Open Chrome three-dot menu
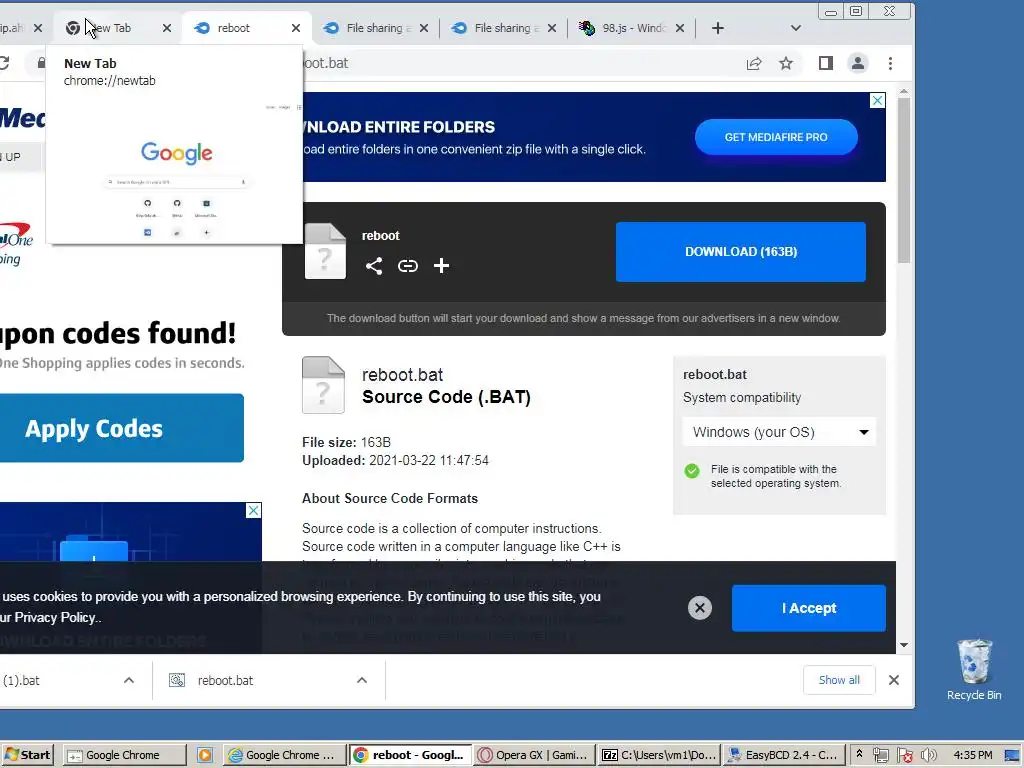This screenshot has width=1024, height=768. (x=890, y=63)
